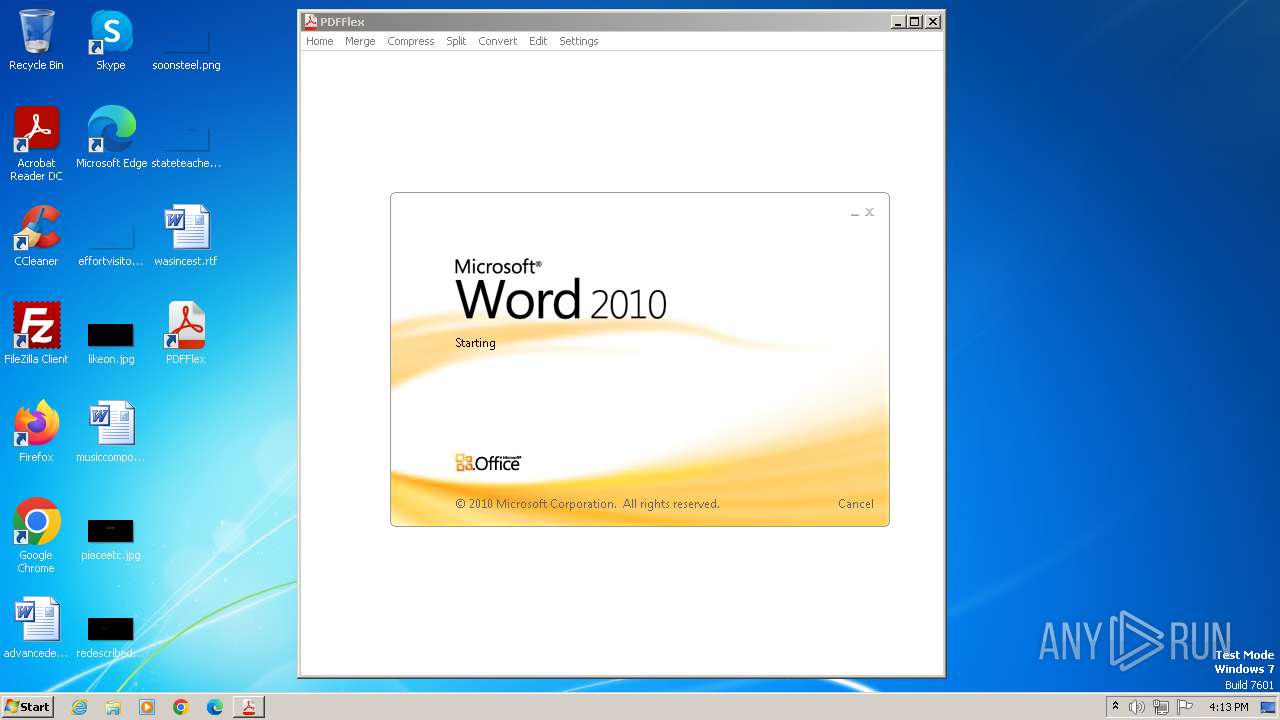The image size is (1280, 720).
Task: Open PDFFlex desktop shortcut
Action: click(x=186, y=333)
